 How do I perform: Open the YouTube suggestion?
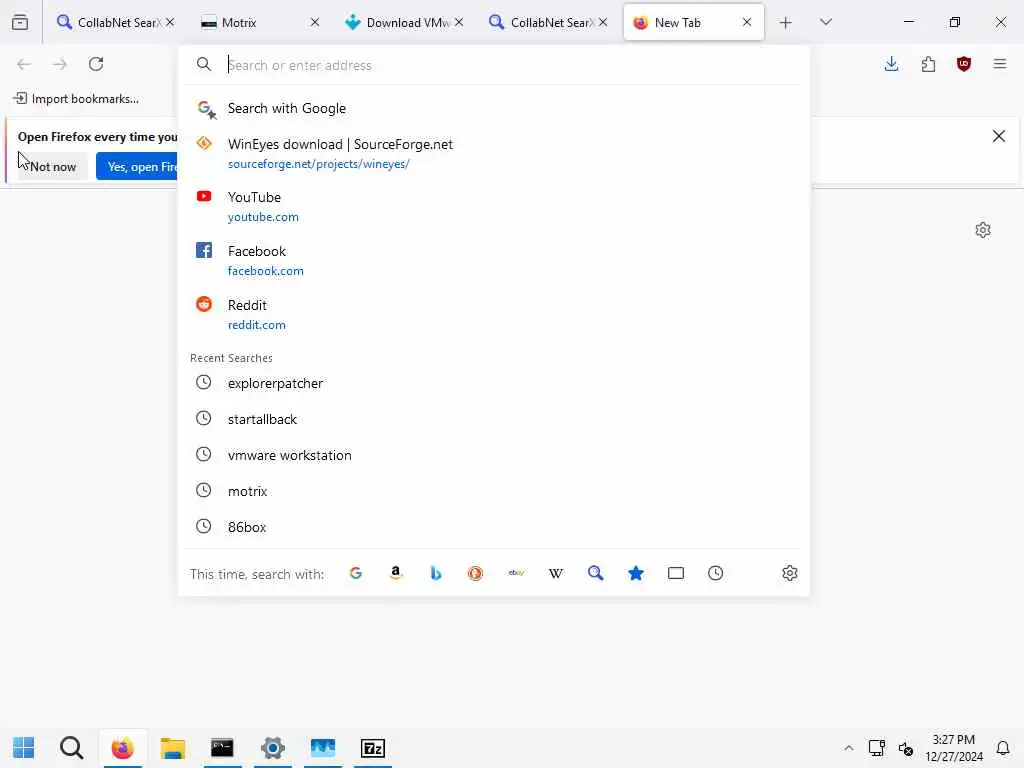[494, 206]
